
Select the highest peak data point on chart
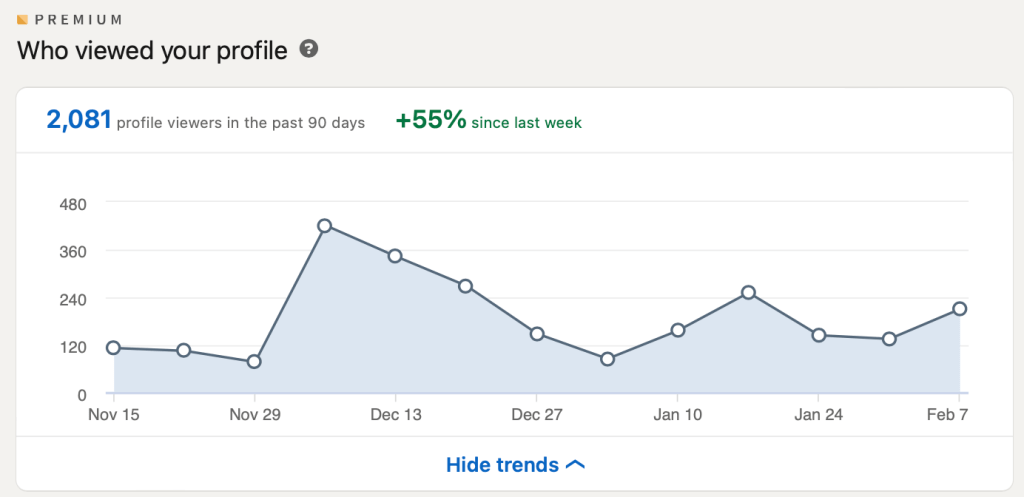tap(324, 226)
